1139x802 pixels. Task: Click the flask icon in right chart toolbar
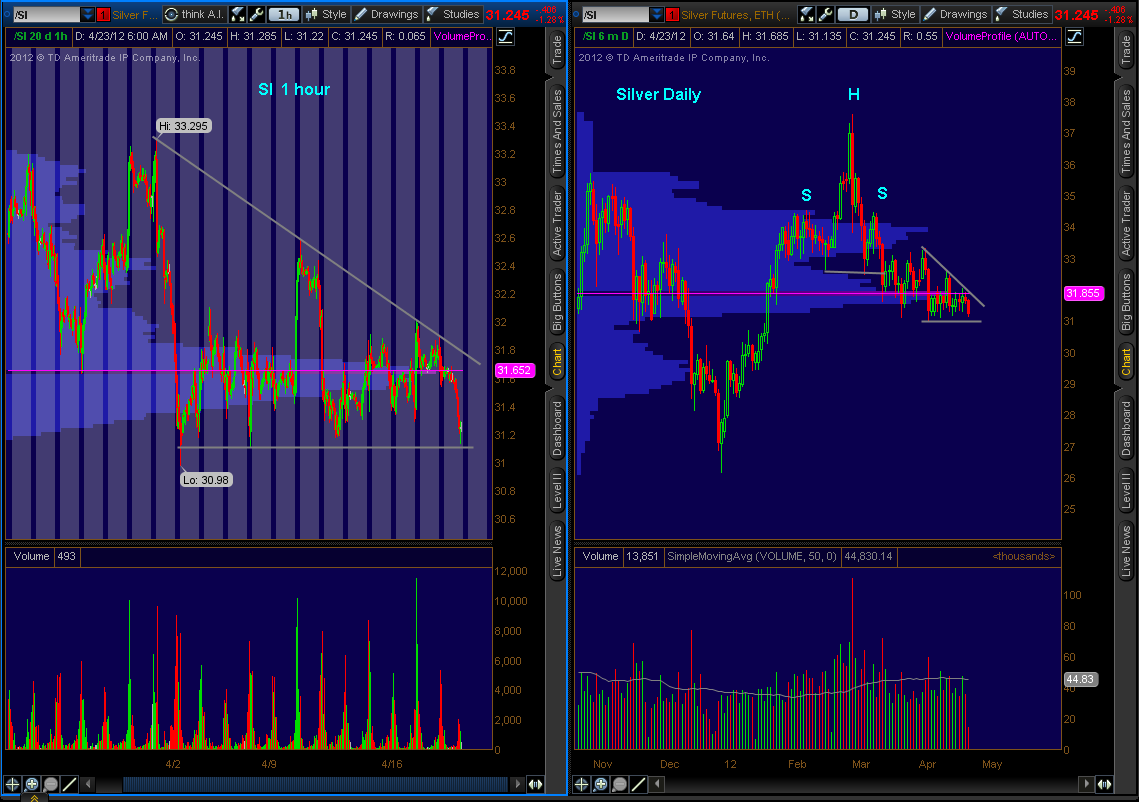tap(806, 14)
